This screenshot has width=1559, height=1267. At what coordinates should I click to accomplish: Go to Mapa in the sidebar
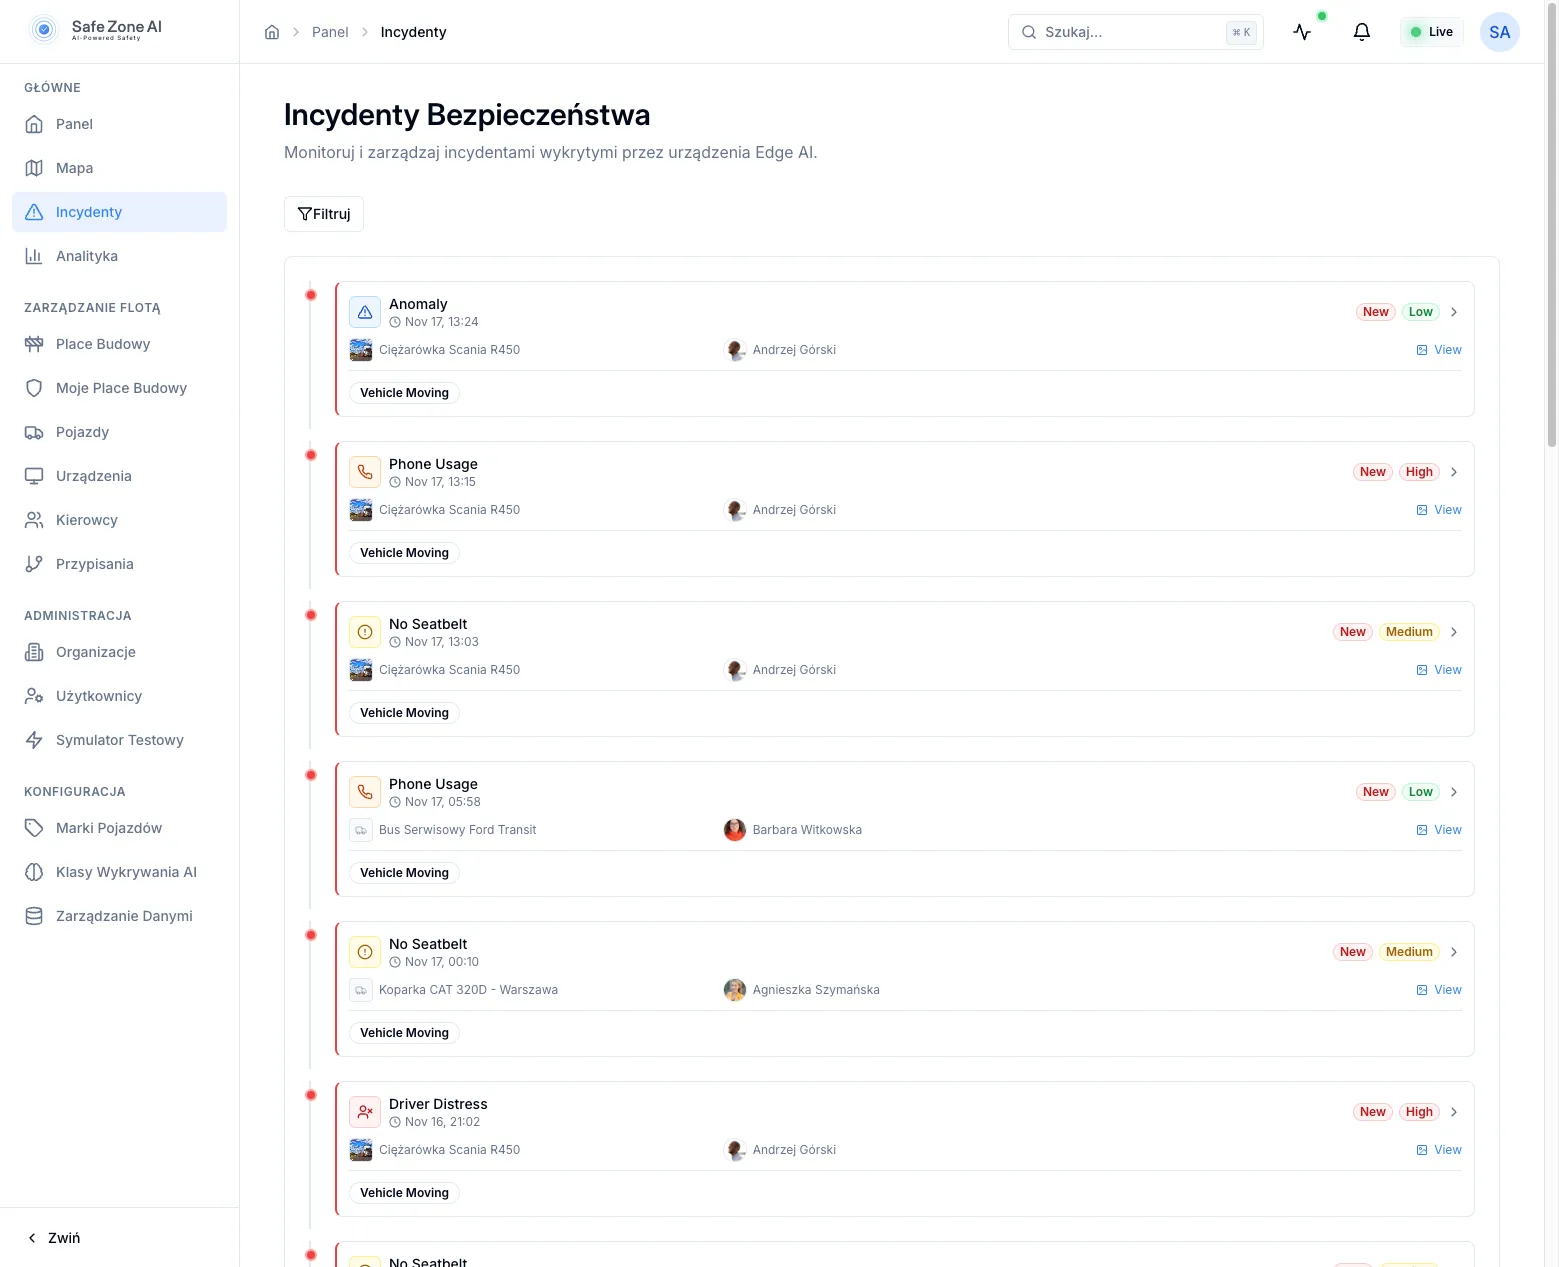pyautogui.click(x=74, y=168)
